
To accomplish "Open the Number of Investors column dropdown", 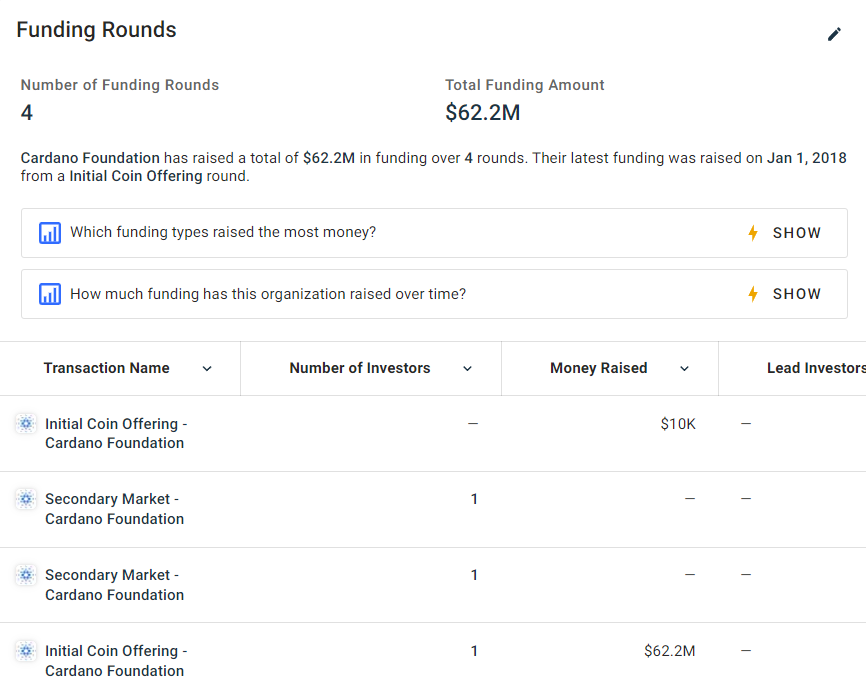I will point(467,368).
